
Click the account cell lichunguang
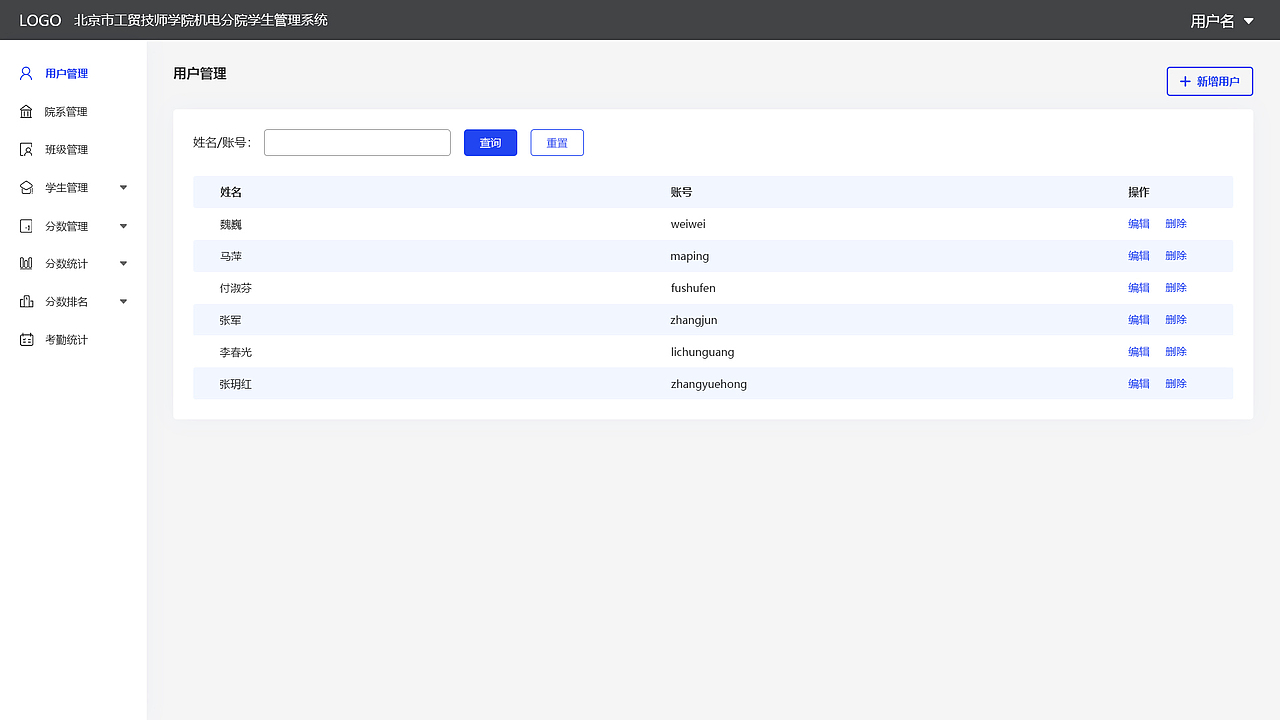pos(702,352)
